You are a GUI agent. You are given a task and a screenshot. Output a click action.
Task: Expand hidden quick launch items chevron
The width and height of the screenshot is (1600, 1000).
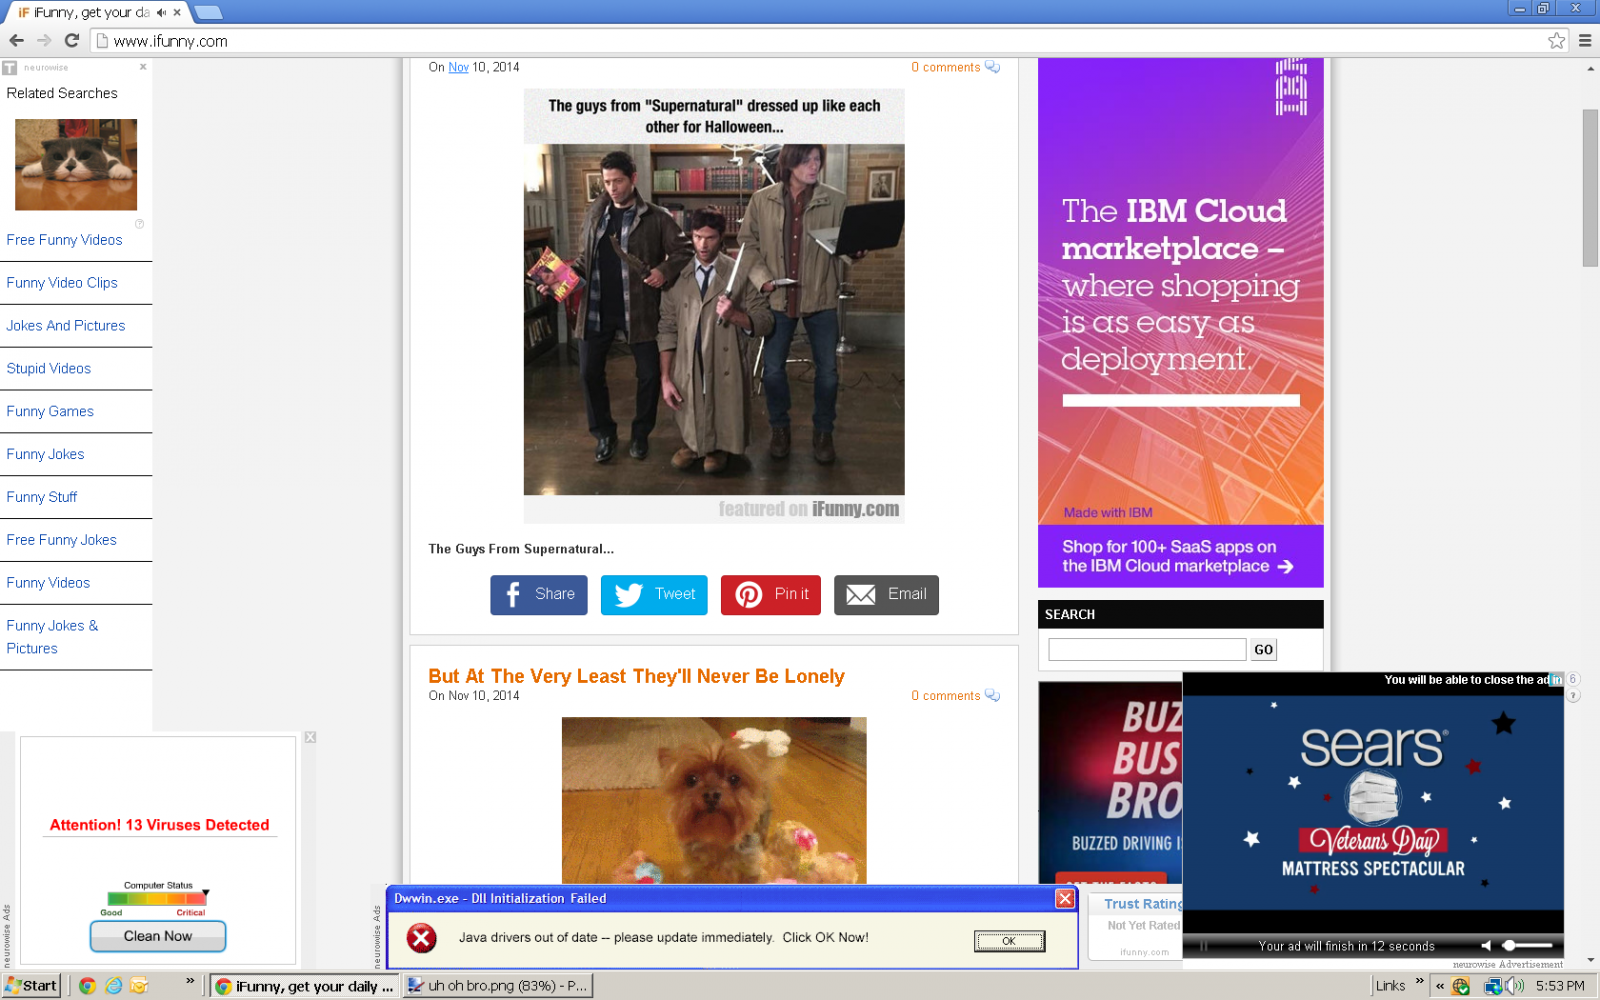click(190, 981)
